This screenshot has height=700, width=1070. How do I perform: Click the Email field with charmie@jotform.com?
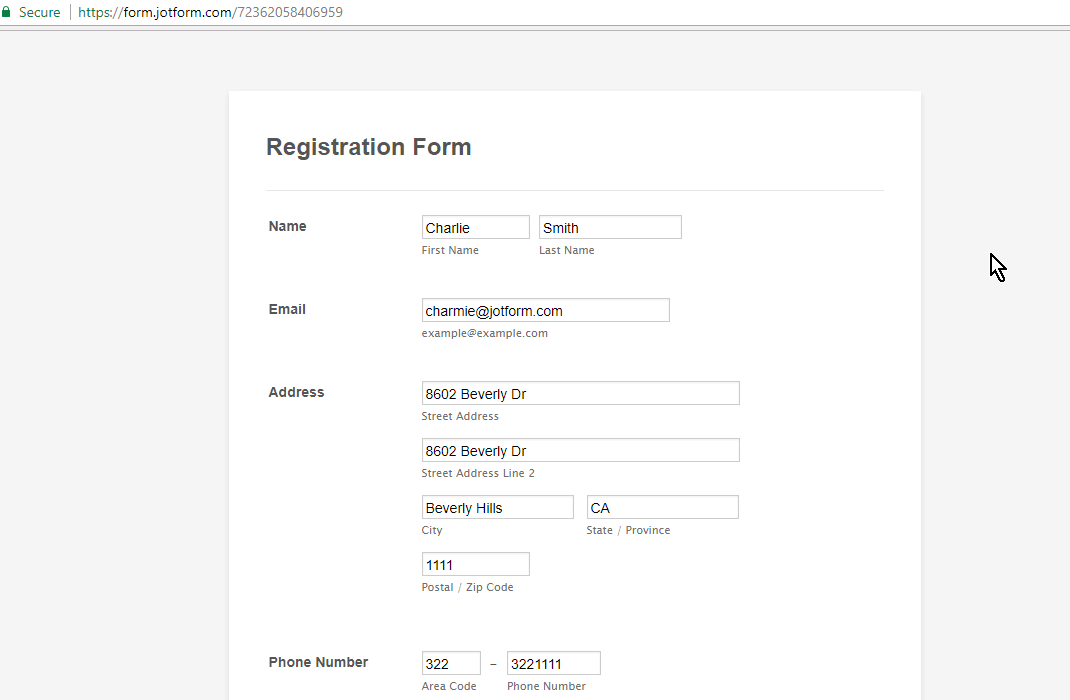[x=545, y=310]
